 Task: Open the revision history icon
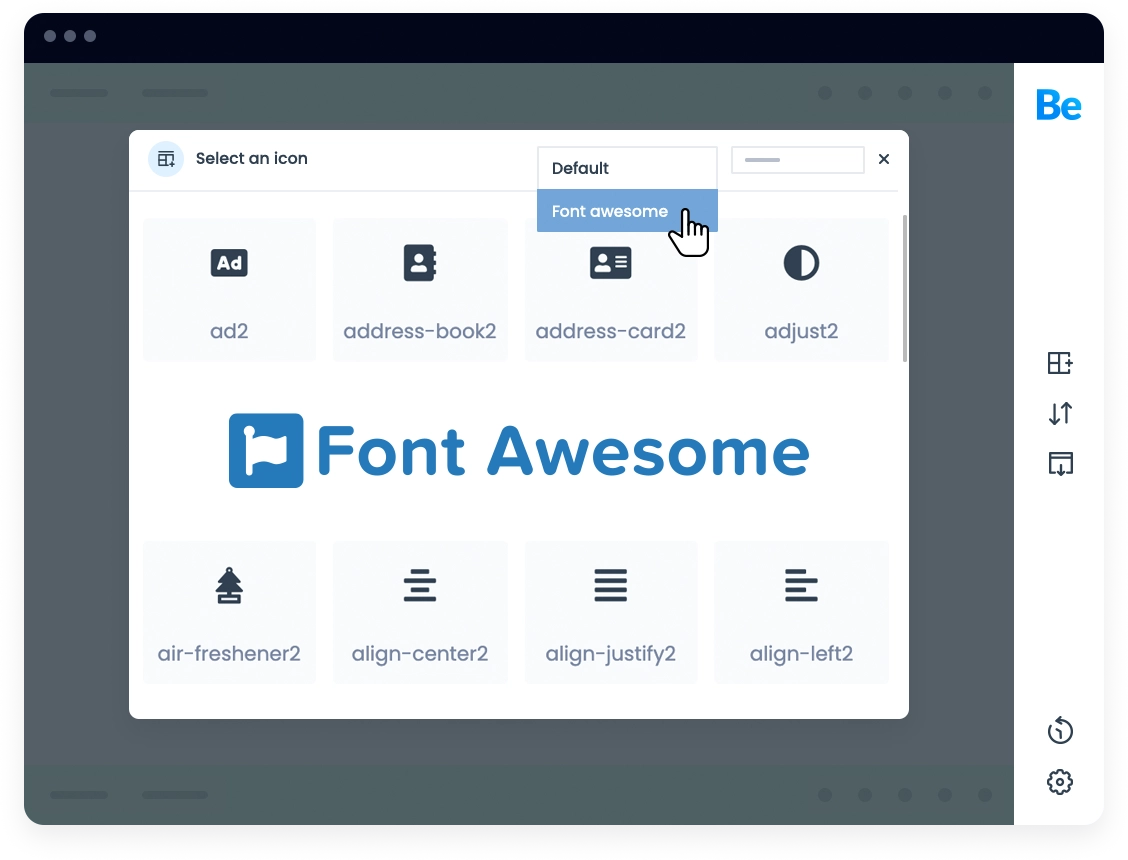point(1060,731)
